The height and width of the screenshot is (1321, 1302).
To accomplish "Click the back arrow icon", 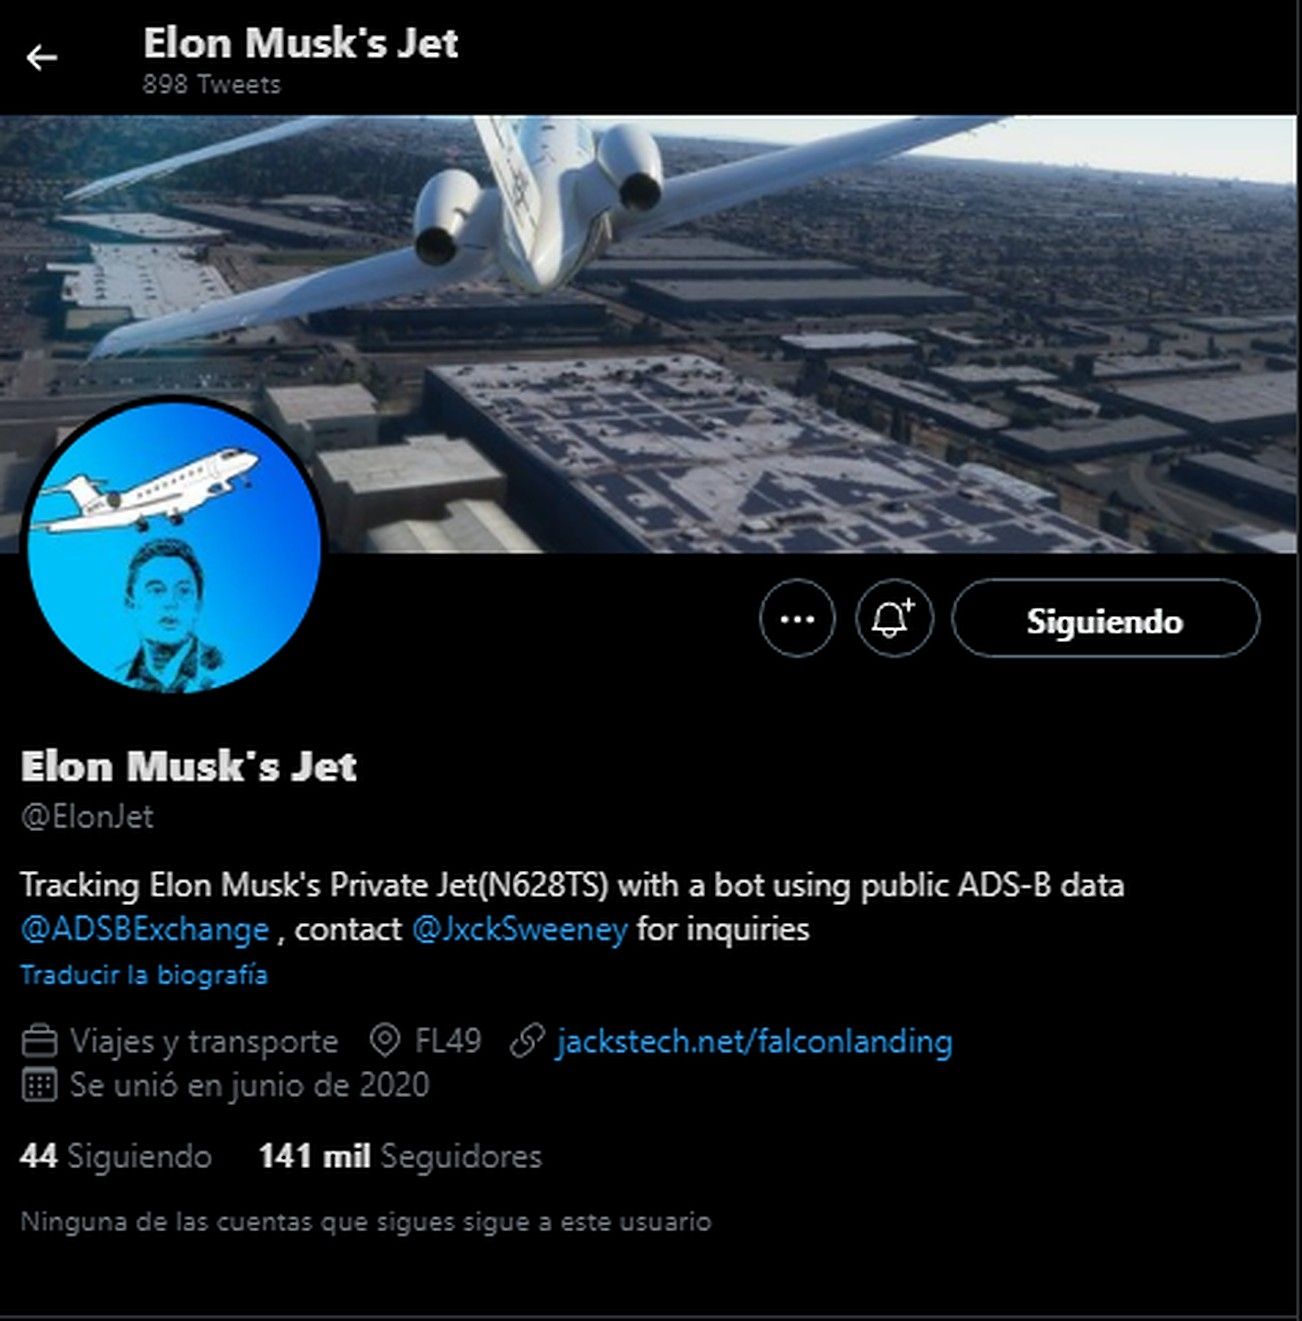I will coord(41,59).
